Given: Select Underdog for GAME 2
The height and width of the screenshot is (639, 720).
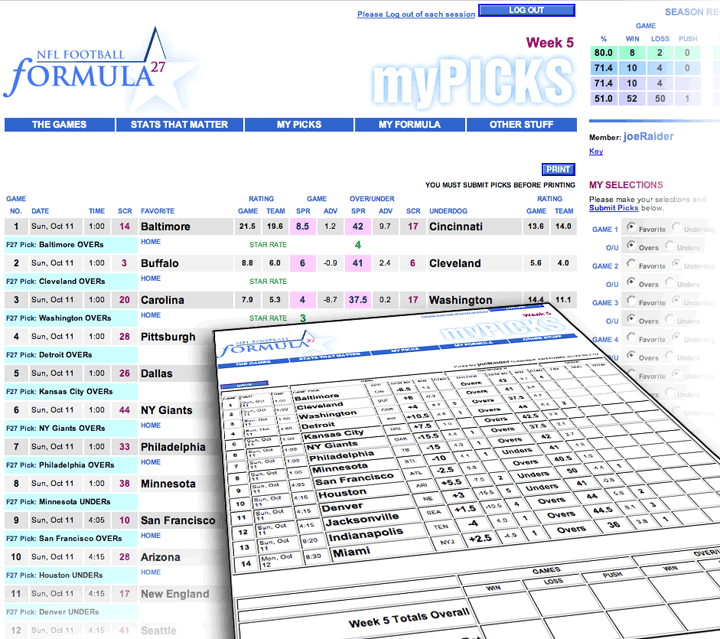Looking at the screenshot, I should click(x=676, y=263).
